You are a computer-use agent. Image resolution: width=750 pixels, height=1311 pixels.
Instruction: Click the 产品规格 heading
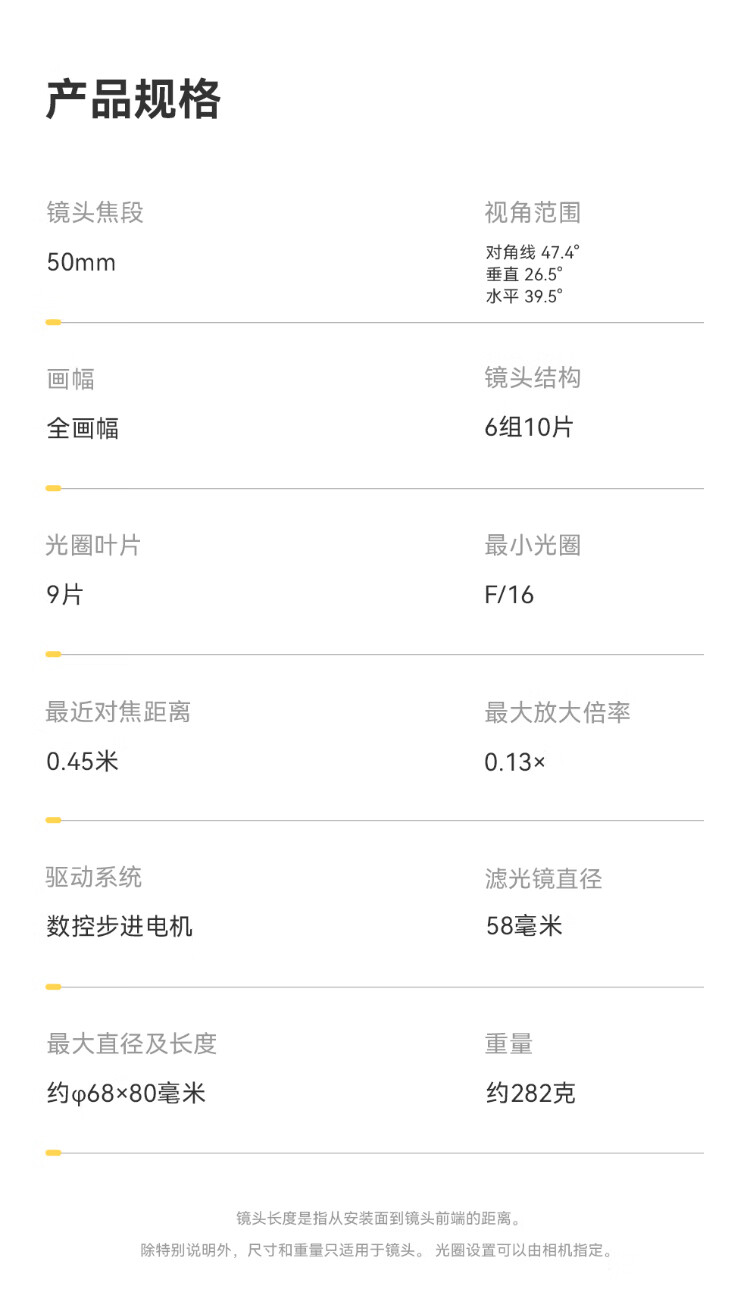tap(133, 99)
